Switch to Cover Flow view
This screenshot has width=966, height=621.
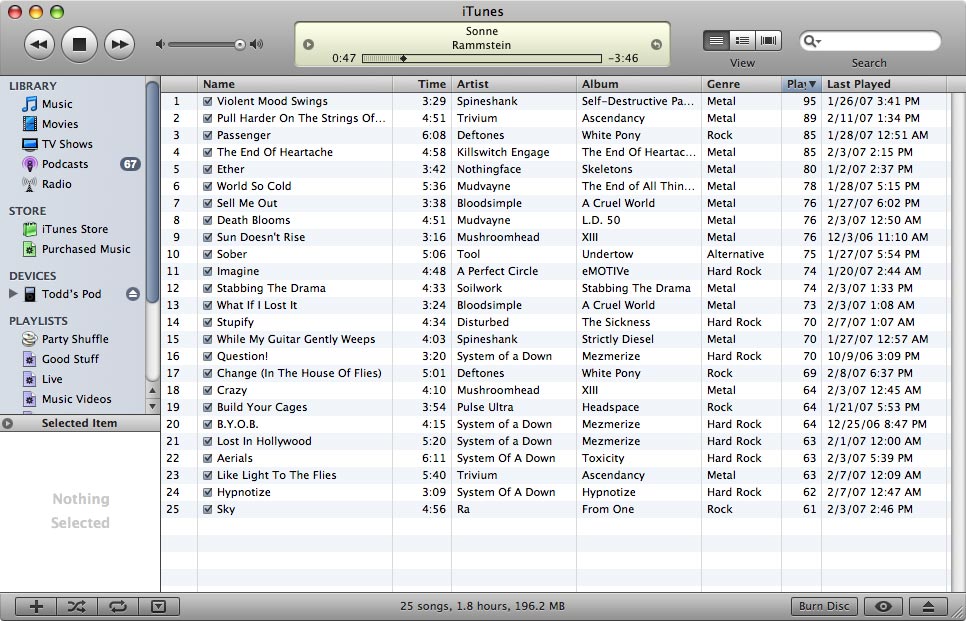click(x=768, y=41)
